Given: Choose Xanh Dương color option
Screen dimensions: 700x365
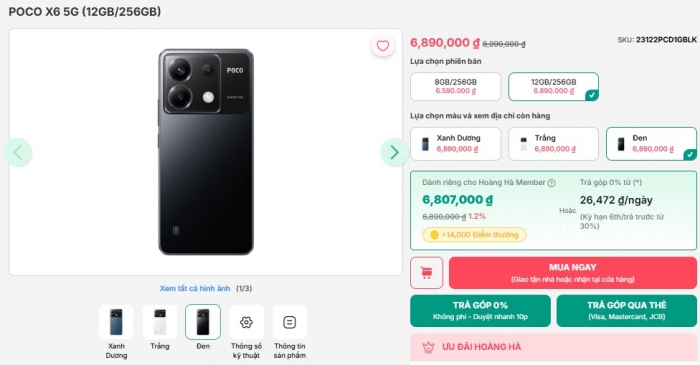Looking at the screenshot, I should point(455,144).
